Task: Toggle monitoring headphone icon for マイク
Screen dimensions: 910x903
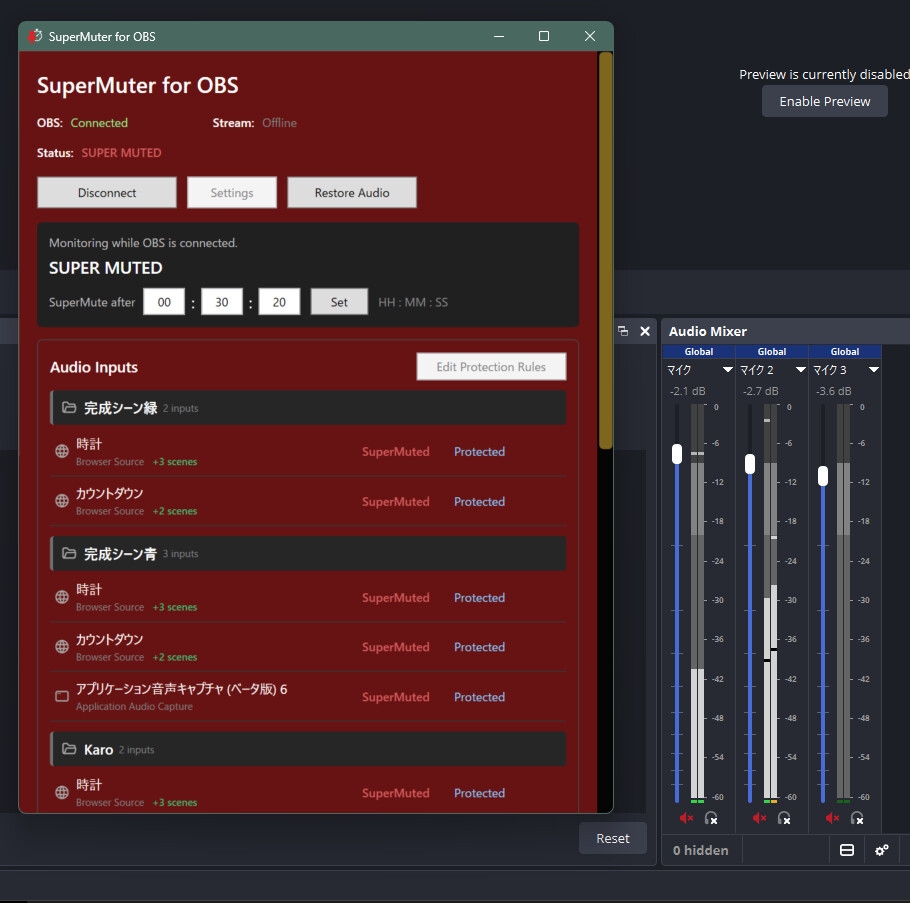Action: tap(711, 818)
